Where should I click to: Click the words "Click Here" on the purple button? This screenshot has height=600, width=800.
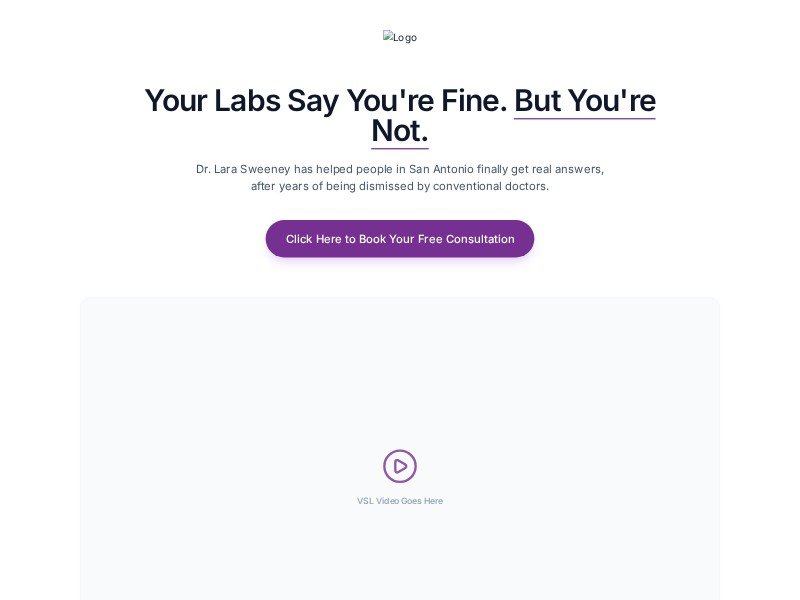(x=313, y=239)
